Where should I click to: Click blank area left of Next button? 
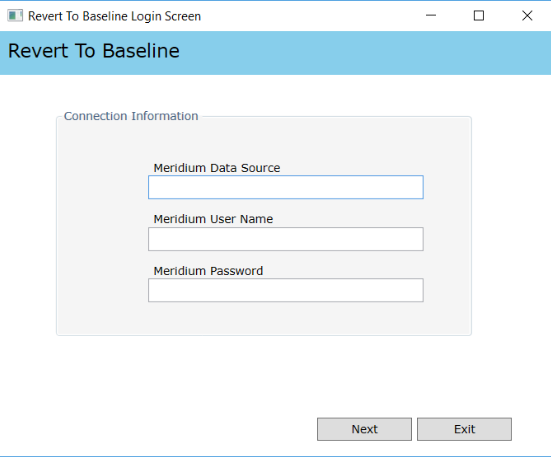(x=158, y=429)
